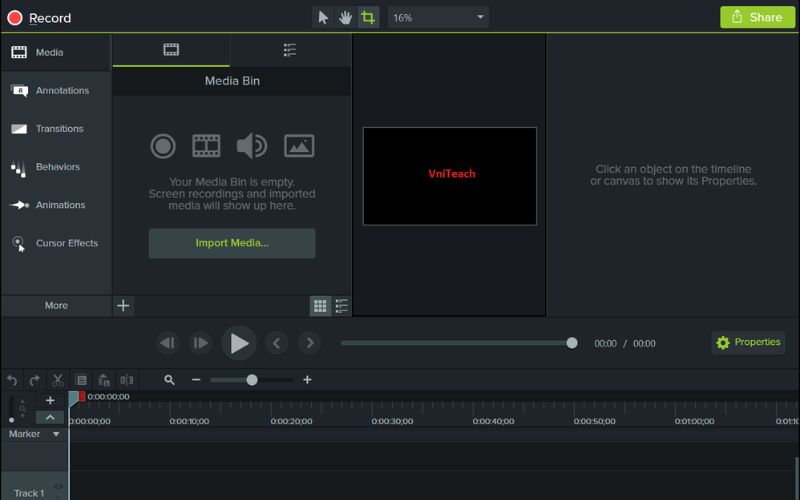
Task: Click the video filmstrip icon in bin
Action: pos(206,146)
